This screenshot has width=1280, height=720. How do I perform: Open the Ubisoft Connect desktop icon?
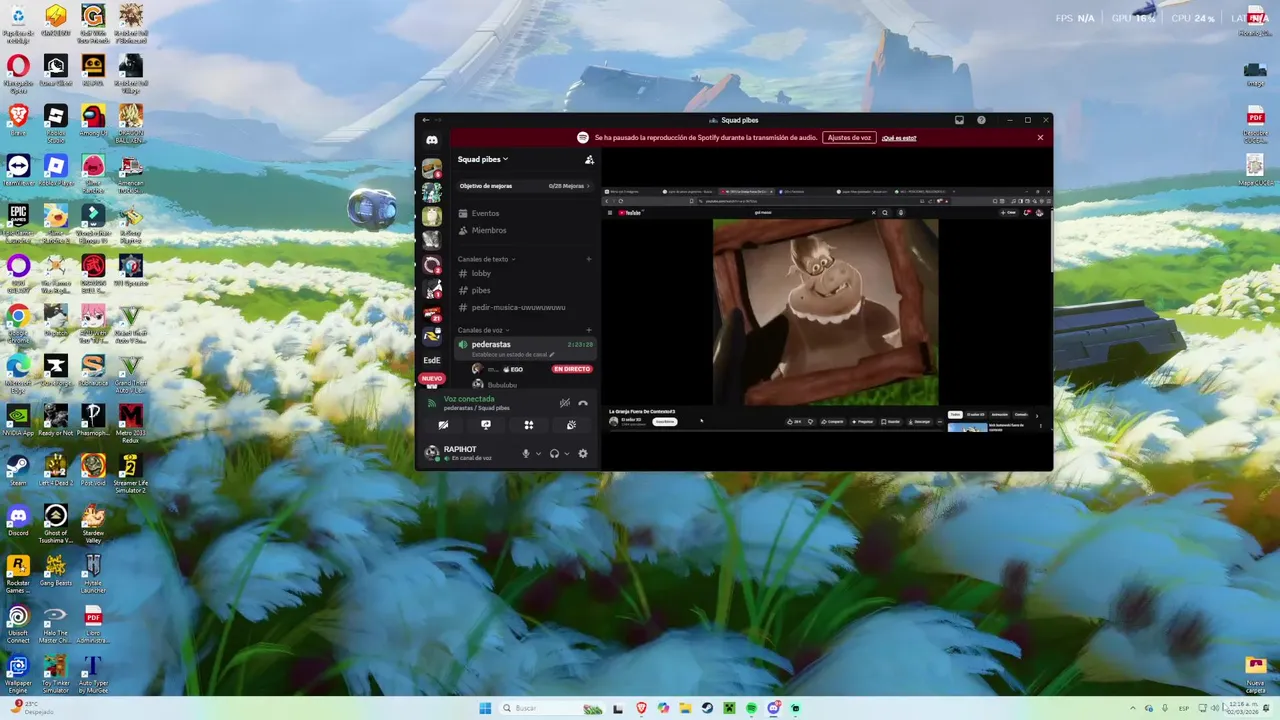click(17, 622)
